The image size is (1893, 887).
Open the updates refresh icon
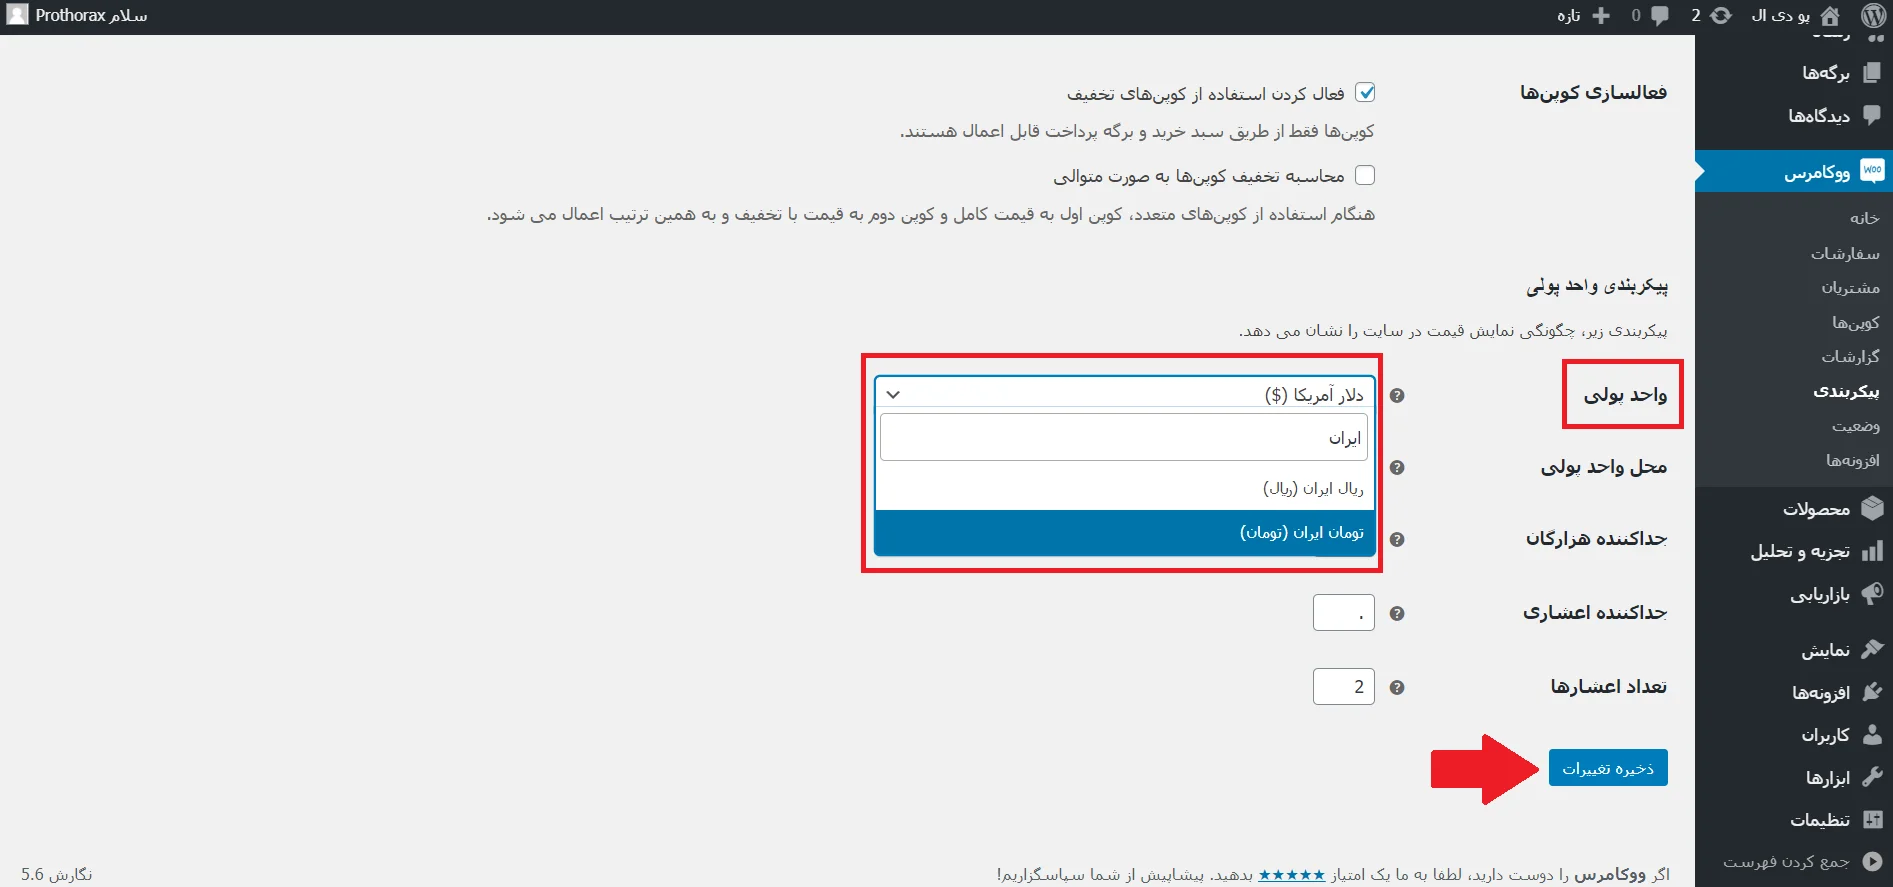(x=1721, y=16)
